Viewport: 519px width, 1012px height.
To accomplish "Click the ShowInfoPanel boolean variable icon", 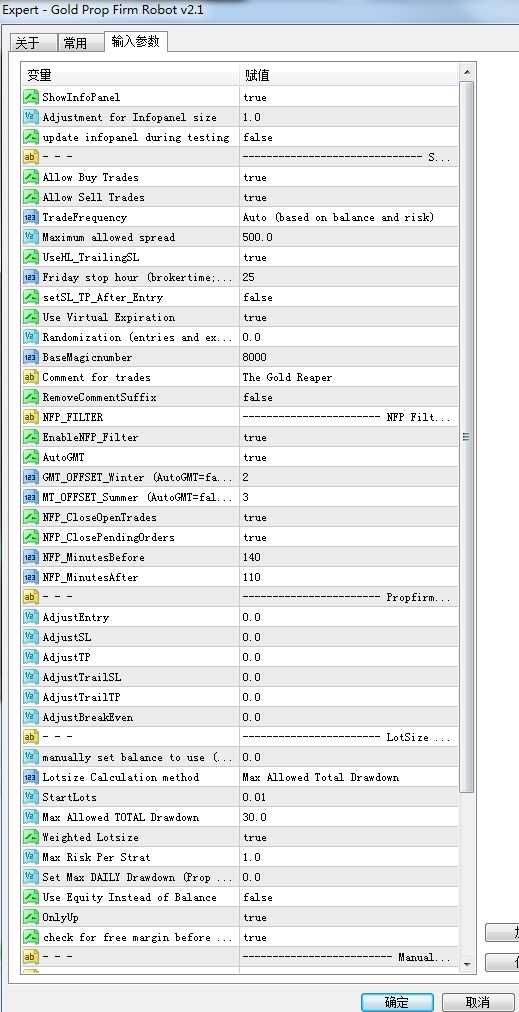I will [31, 97].
